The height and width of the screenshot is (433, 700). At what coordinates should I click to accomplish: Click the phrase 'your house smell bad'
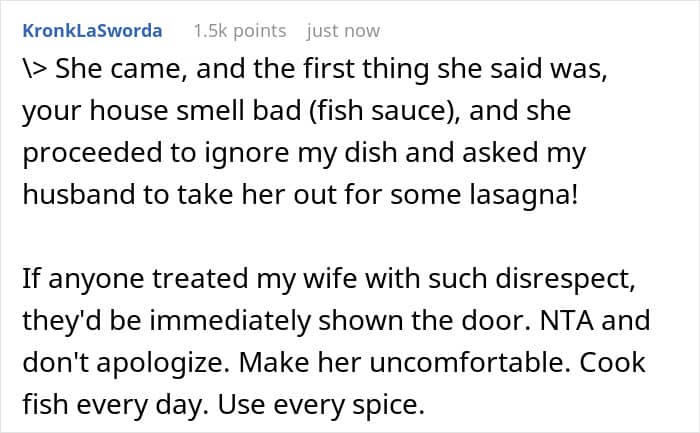(x=162, y=111)
